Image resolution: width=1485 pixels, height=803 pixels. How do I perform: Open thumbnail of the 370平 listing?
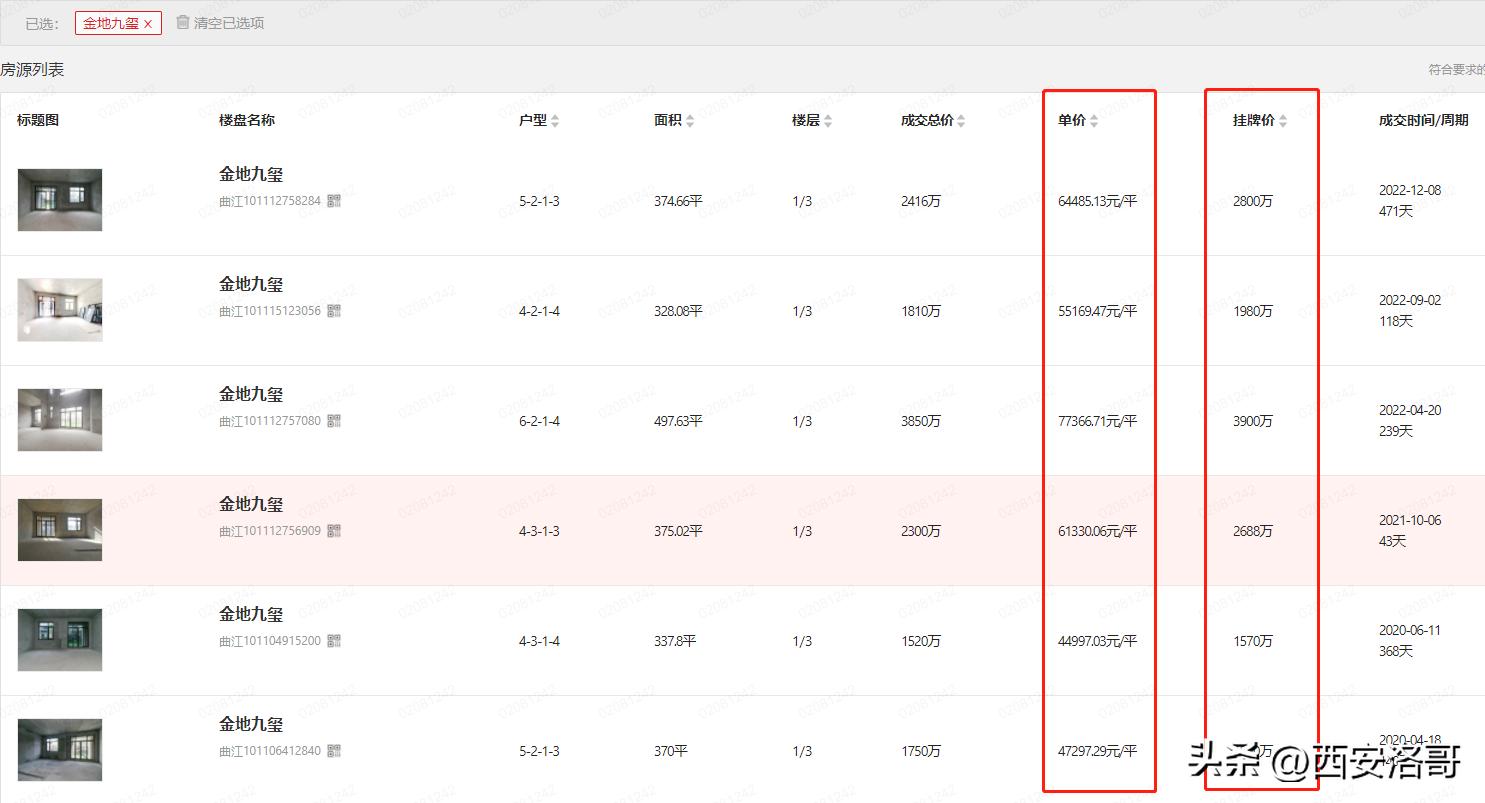coord(60,750)
